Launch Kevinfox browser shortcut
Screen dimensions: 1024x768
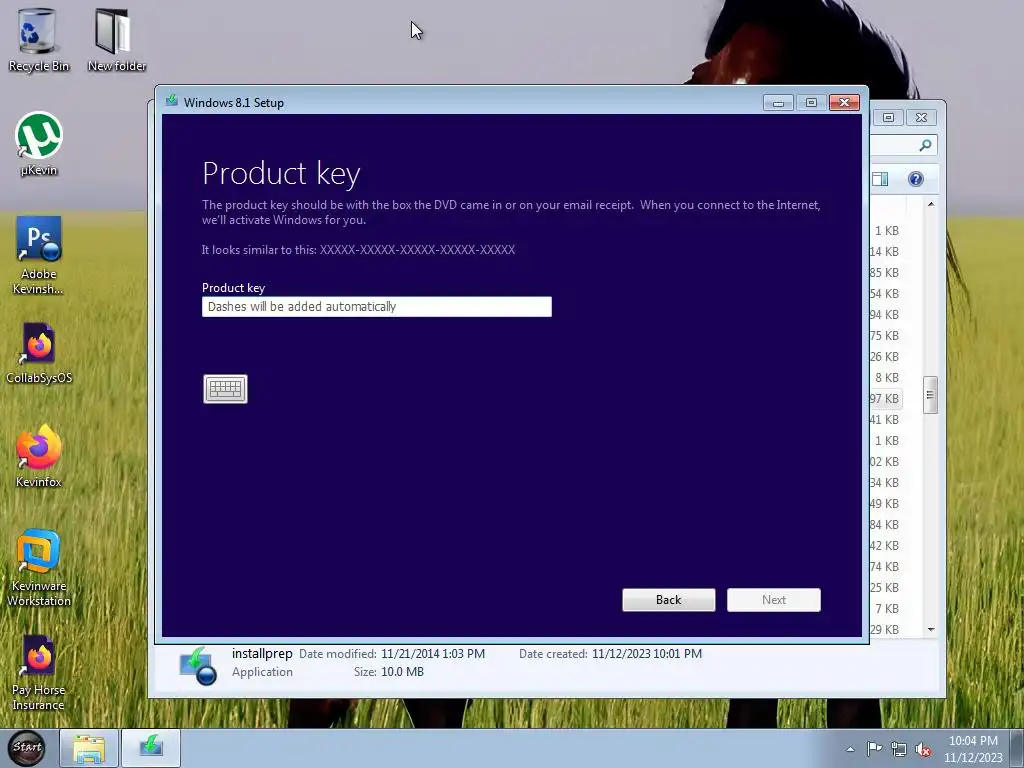pos(39,456)
